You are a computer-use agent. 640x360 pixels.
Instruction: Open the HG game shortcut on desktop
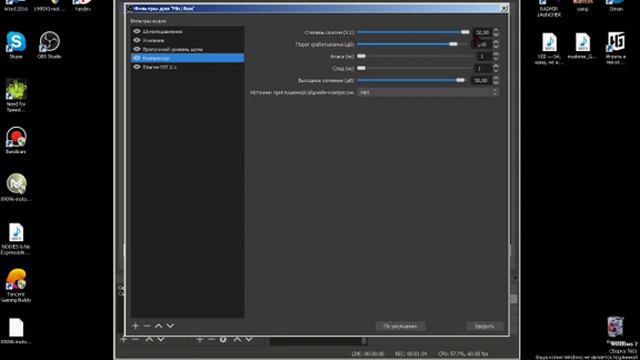pyautogui.click(x=616, y=48)
